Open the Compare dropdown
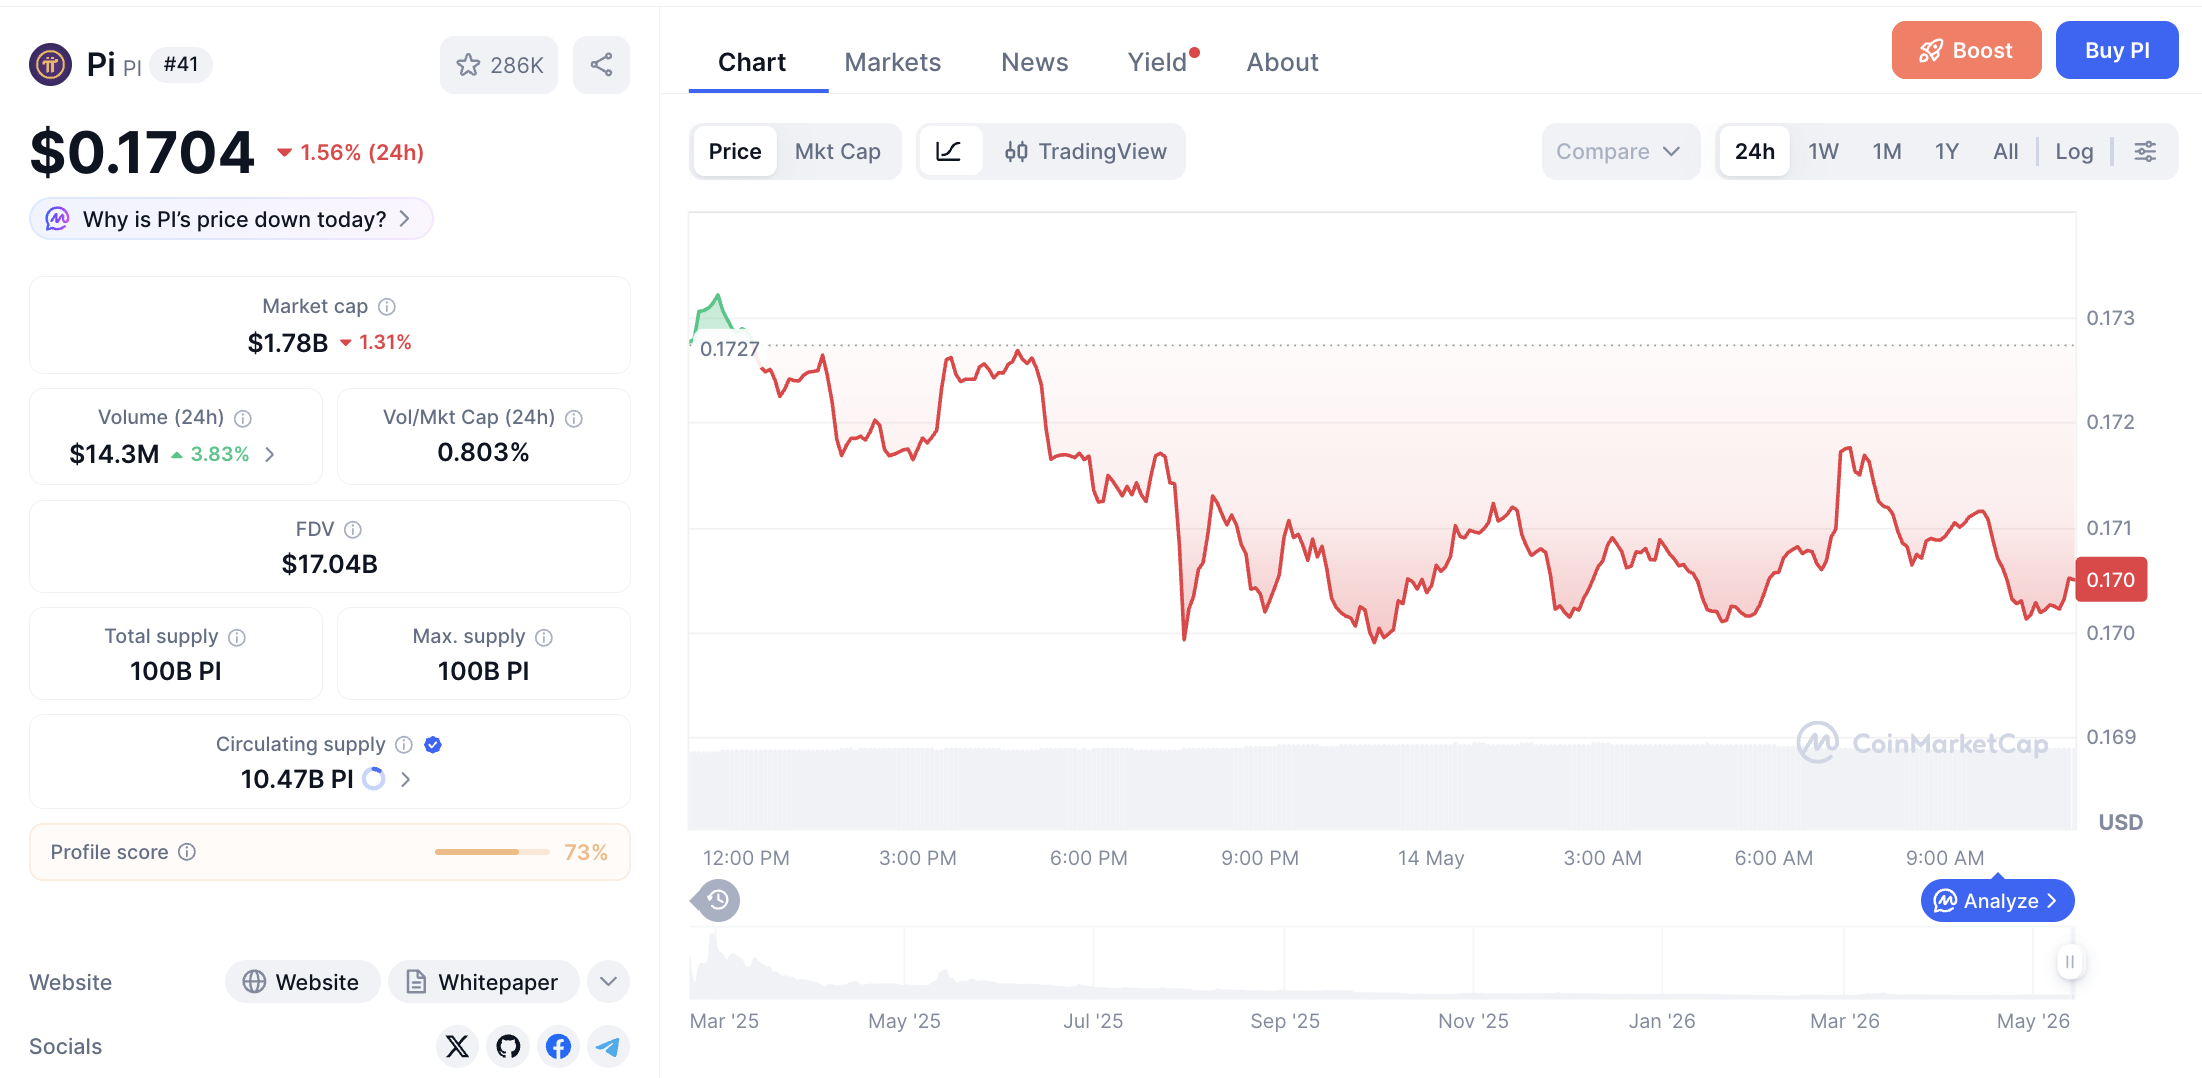 [x=1620, y=151]
